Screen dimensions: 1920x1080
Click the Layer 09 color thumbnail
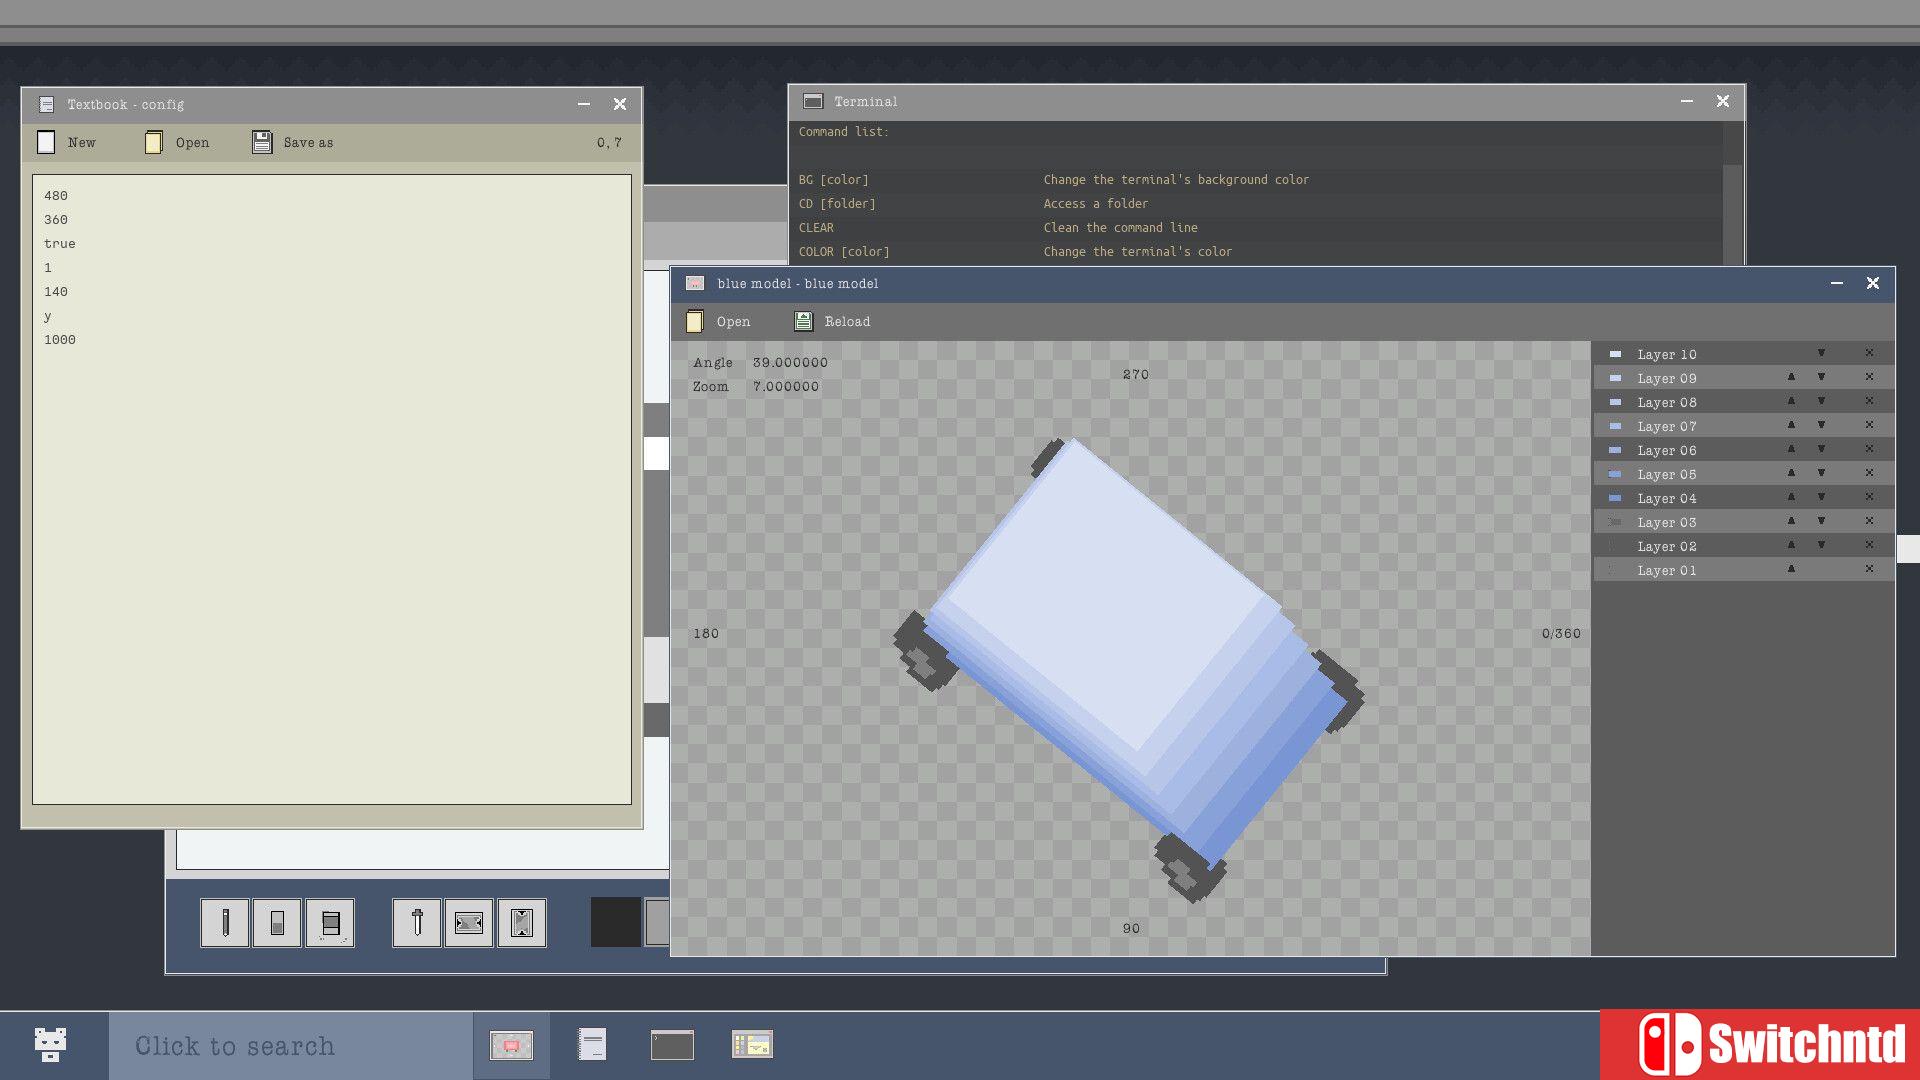pos(1615,378)
